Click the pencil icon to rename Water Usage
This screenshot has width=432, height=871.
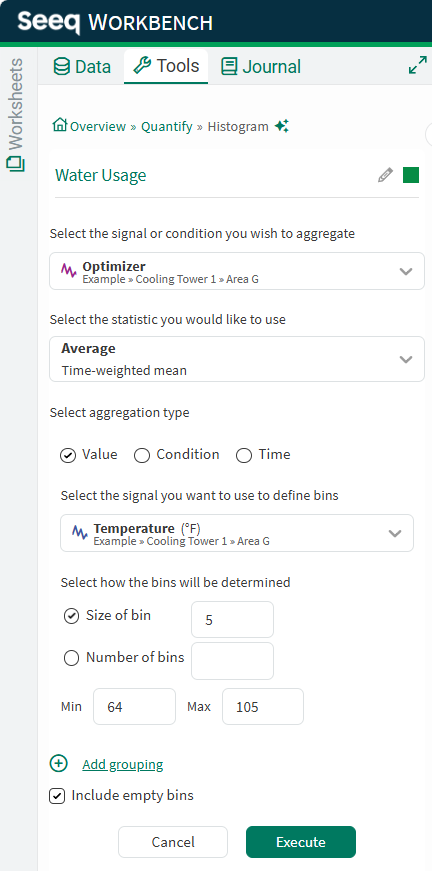[x=385, y=176]
